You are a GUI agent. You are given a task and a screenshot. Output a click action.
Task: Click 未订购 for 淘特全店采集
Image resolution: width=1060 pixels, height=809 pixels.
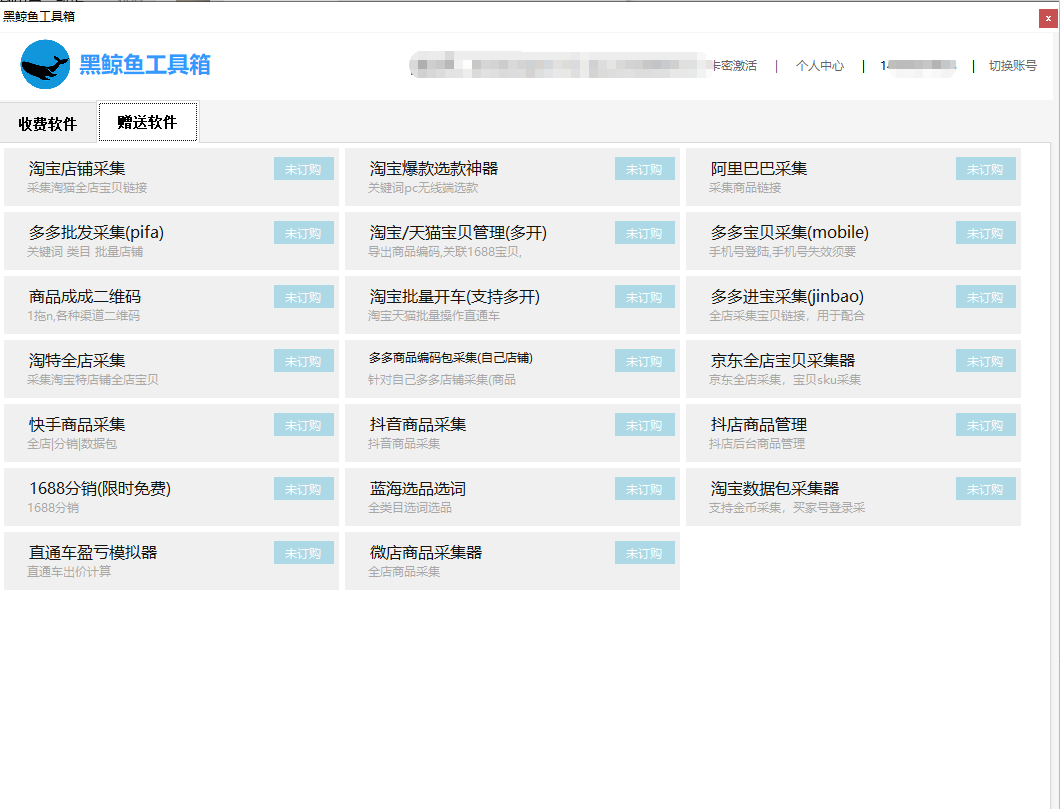pyautogui.click(x=304, y=361)
